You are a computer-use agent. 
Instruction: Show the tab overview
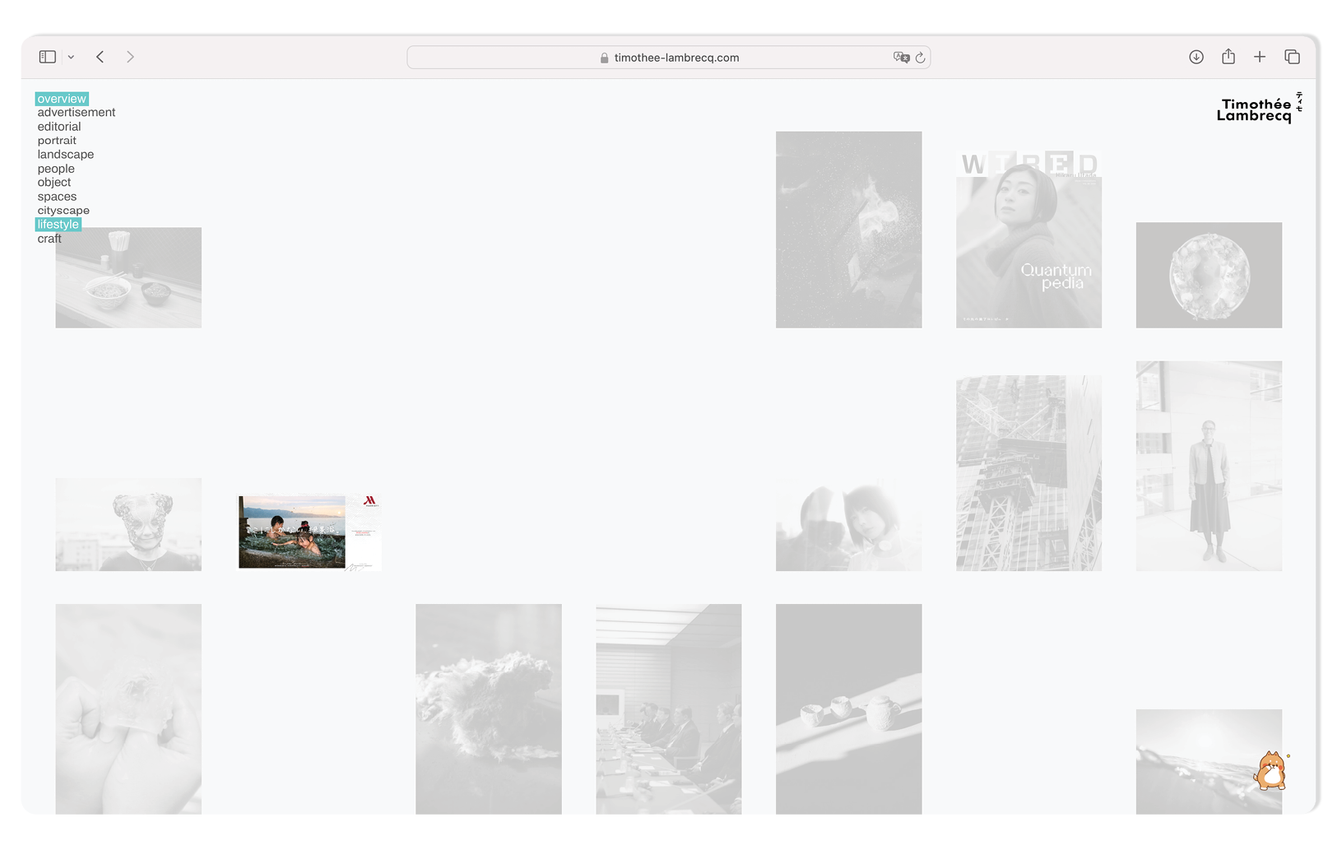tap(1292, 57)
